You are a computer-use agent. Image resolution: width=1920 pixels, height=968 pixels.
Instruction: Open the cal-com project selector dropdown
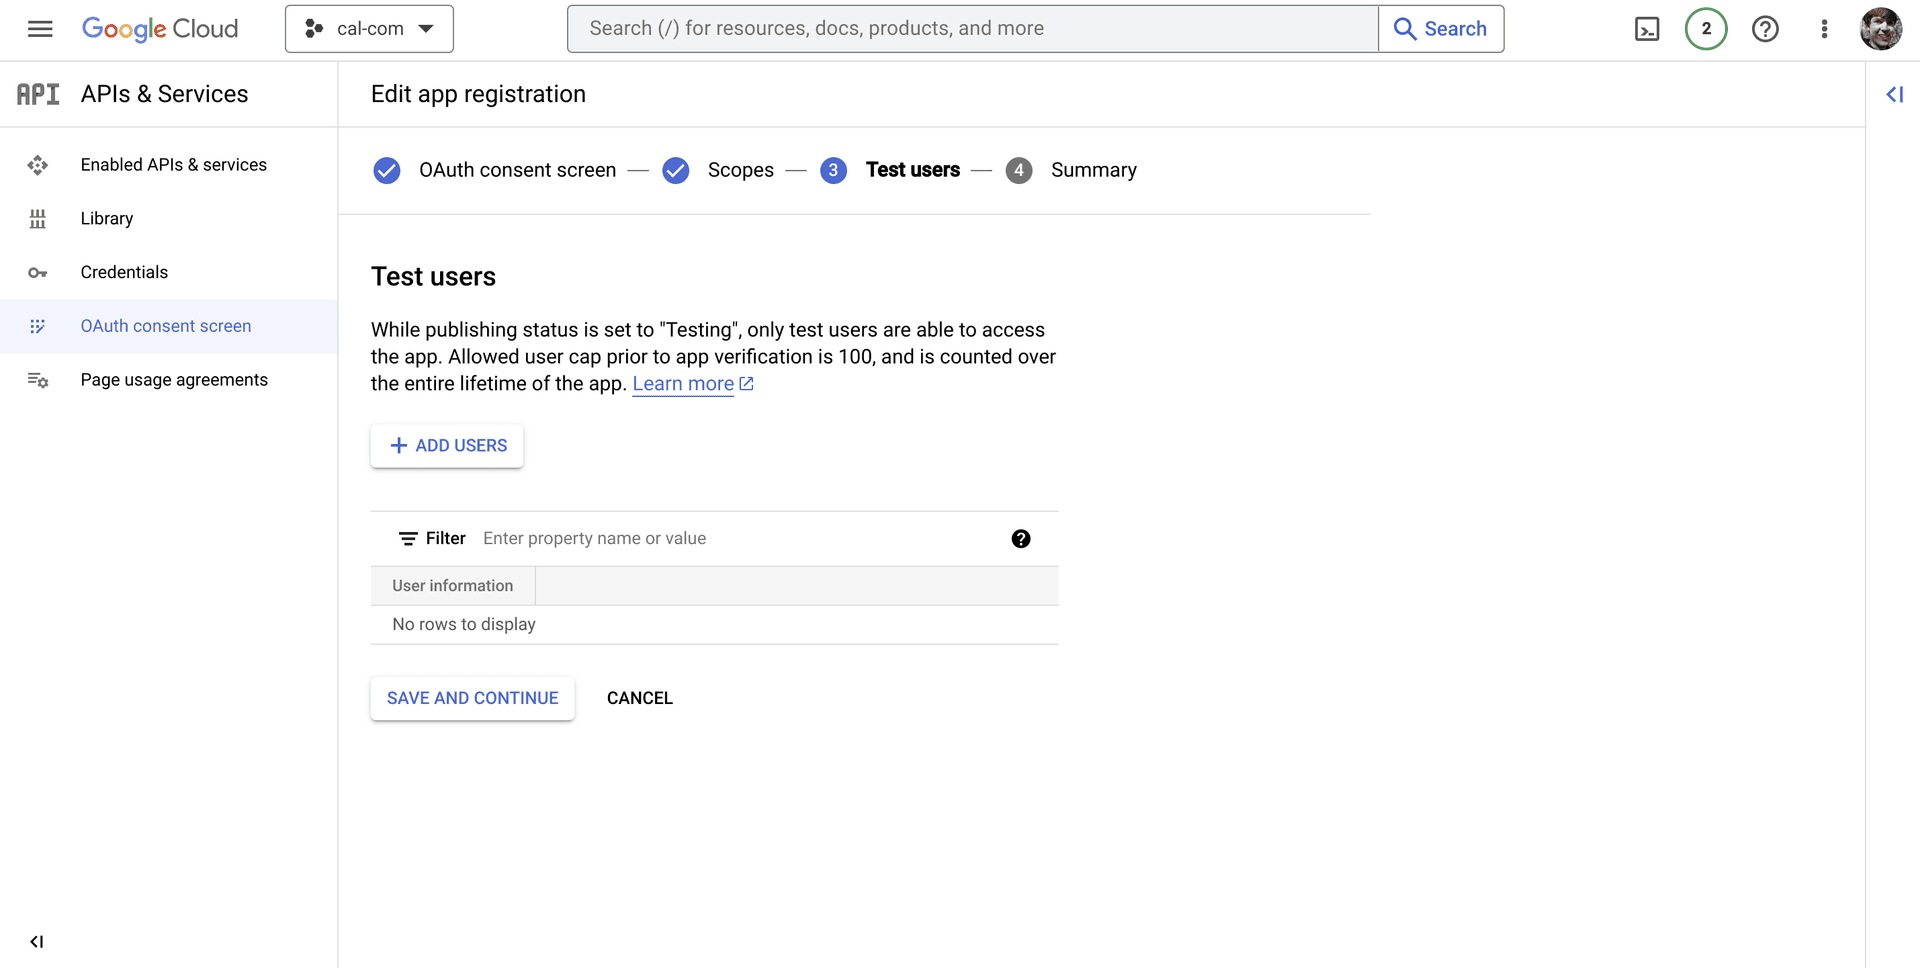369,29
